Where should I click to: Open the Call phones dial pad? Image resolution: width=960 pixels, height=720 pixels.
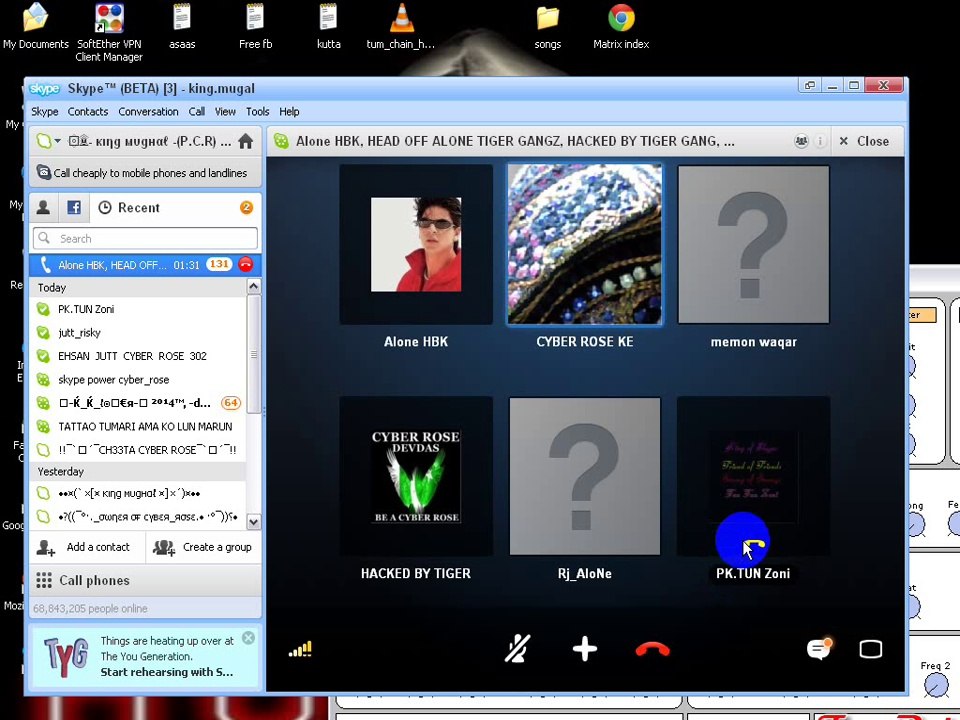click(145, 580)
